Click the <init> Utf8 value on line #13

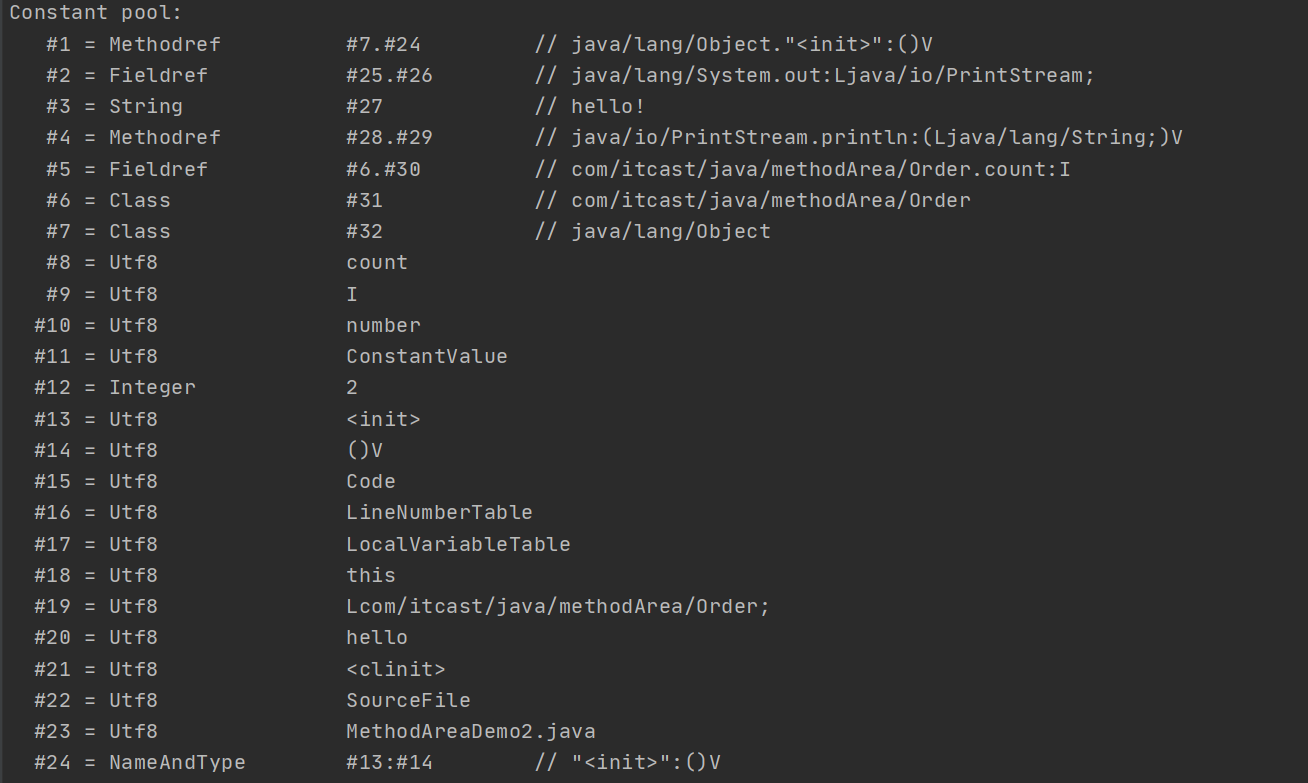383,419
